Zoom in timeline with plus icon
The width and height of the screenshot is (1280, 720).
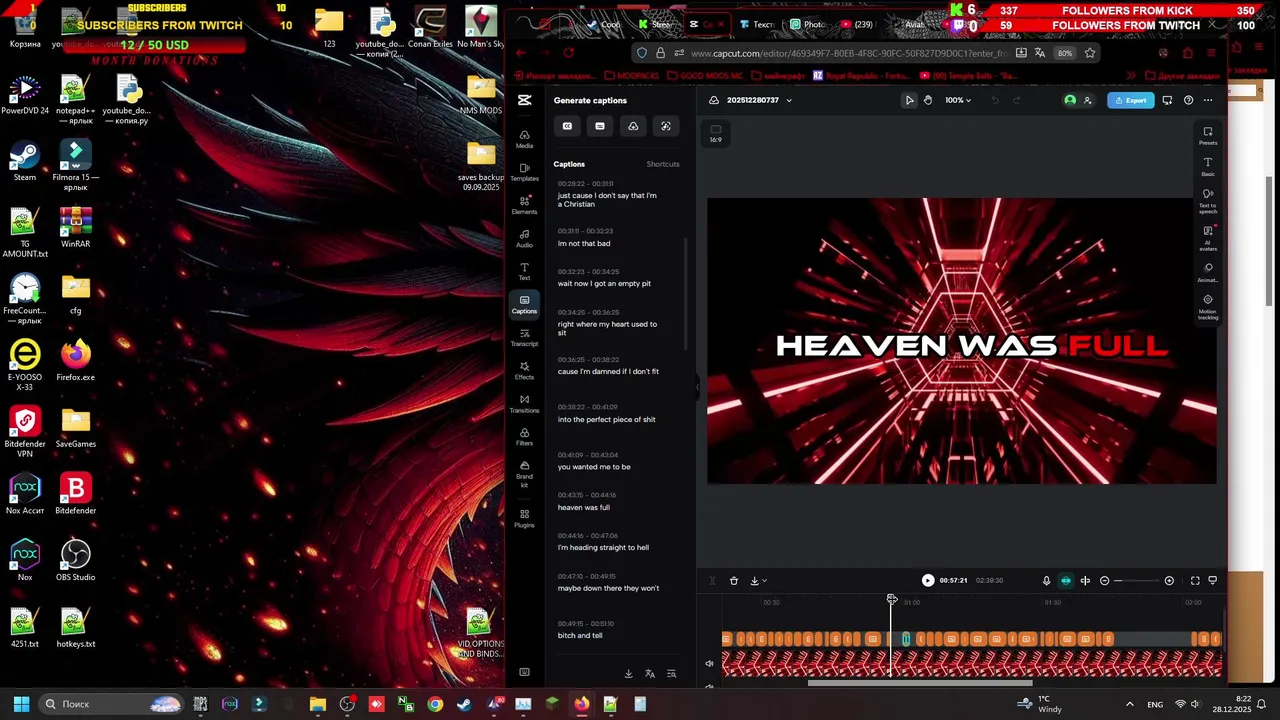coord(1169,580)
